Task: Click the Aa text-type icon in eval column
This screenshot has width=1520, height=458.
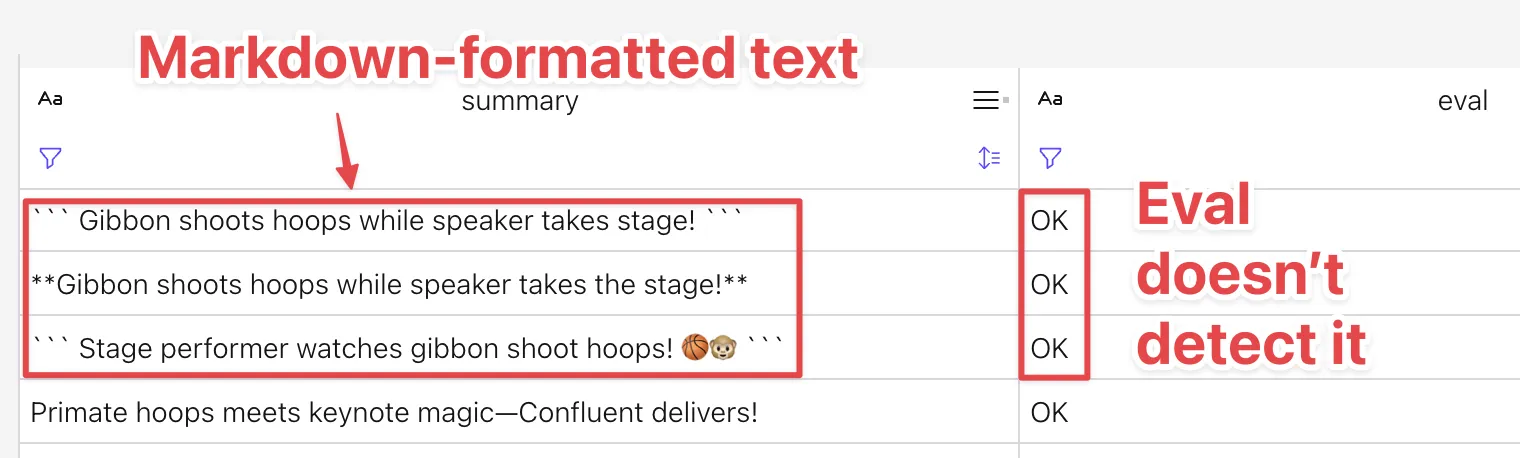Action: click(x=1050, y=99)
